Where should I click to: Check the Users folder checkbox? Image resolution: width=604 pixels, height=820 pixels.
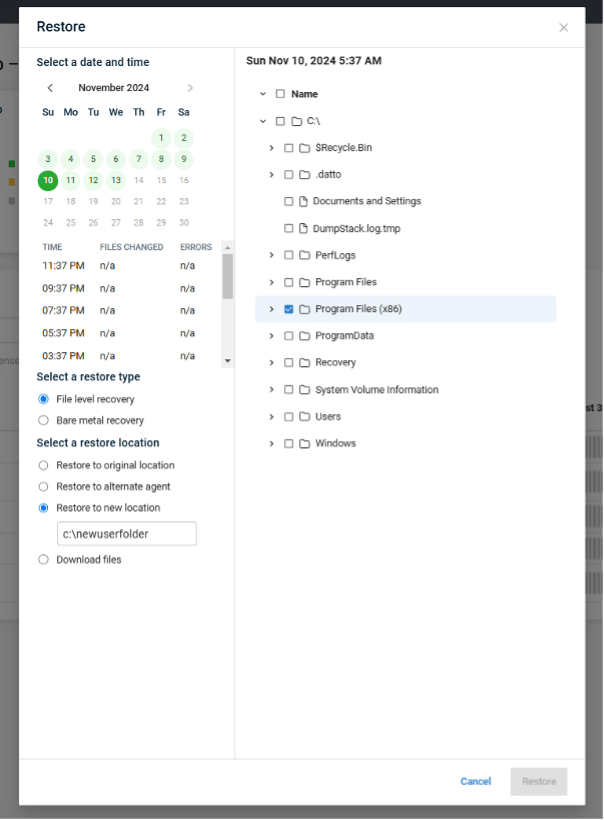(289, 417)
